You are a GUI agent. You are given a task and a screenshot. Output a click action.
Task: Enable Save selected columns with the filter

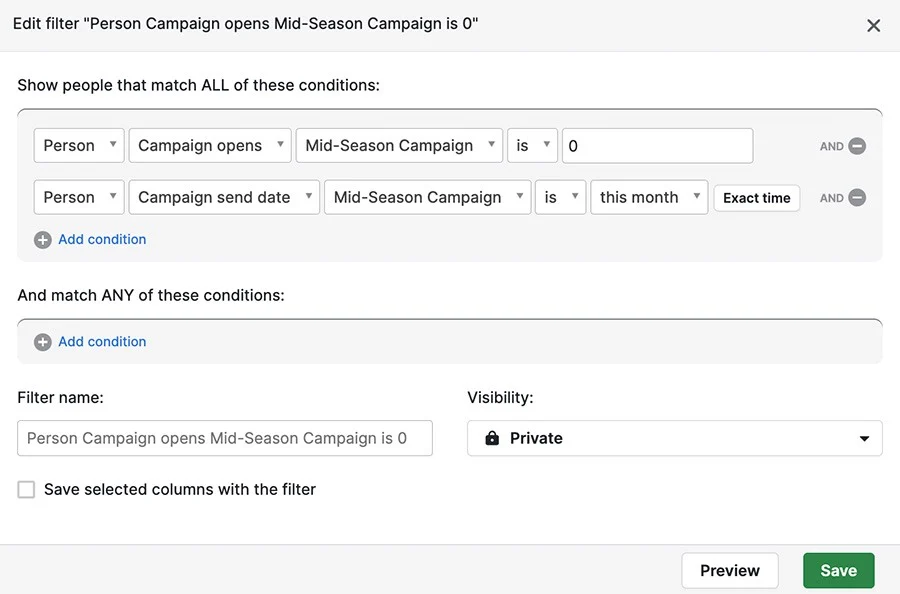click(26, 490)
